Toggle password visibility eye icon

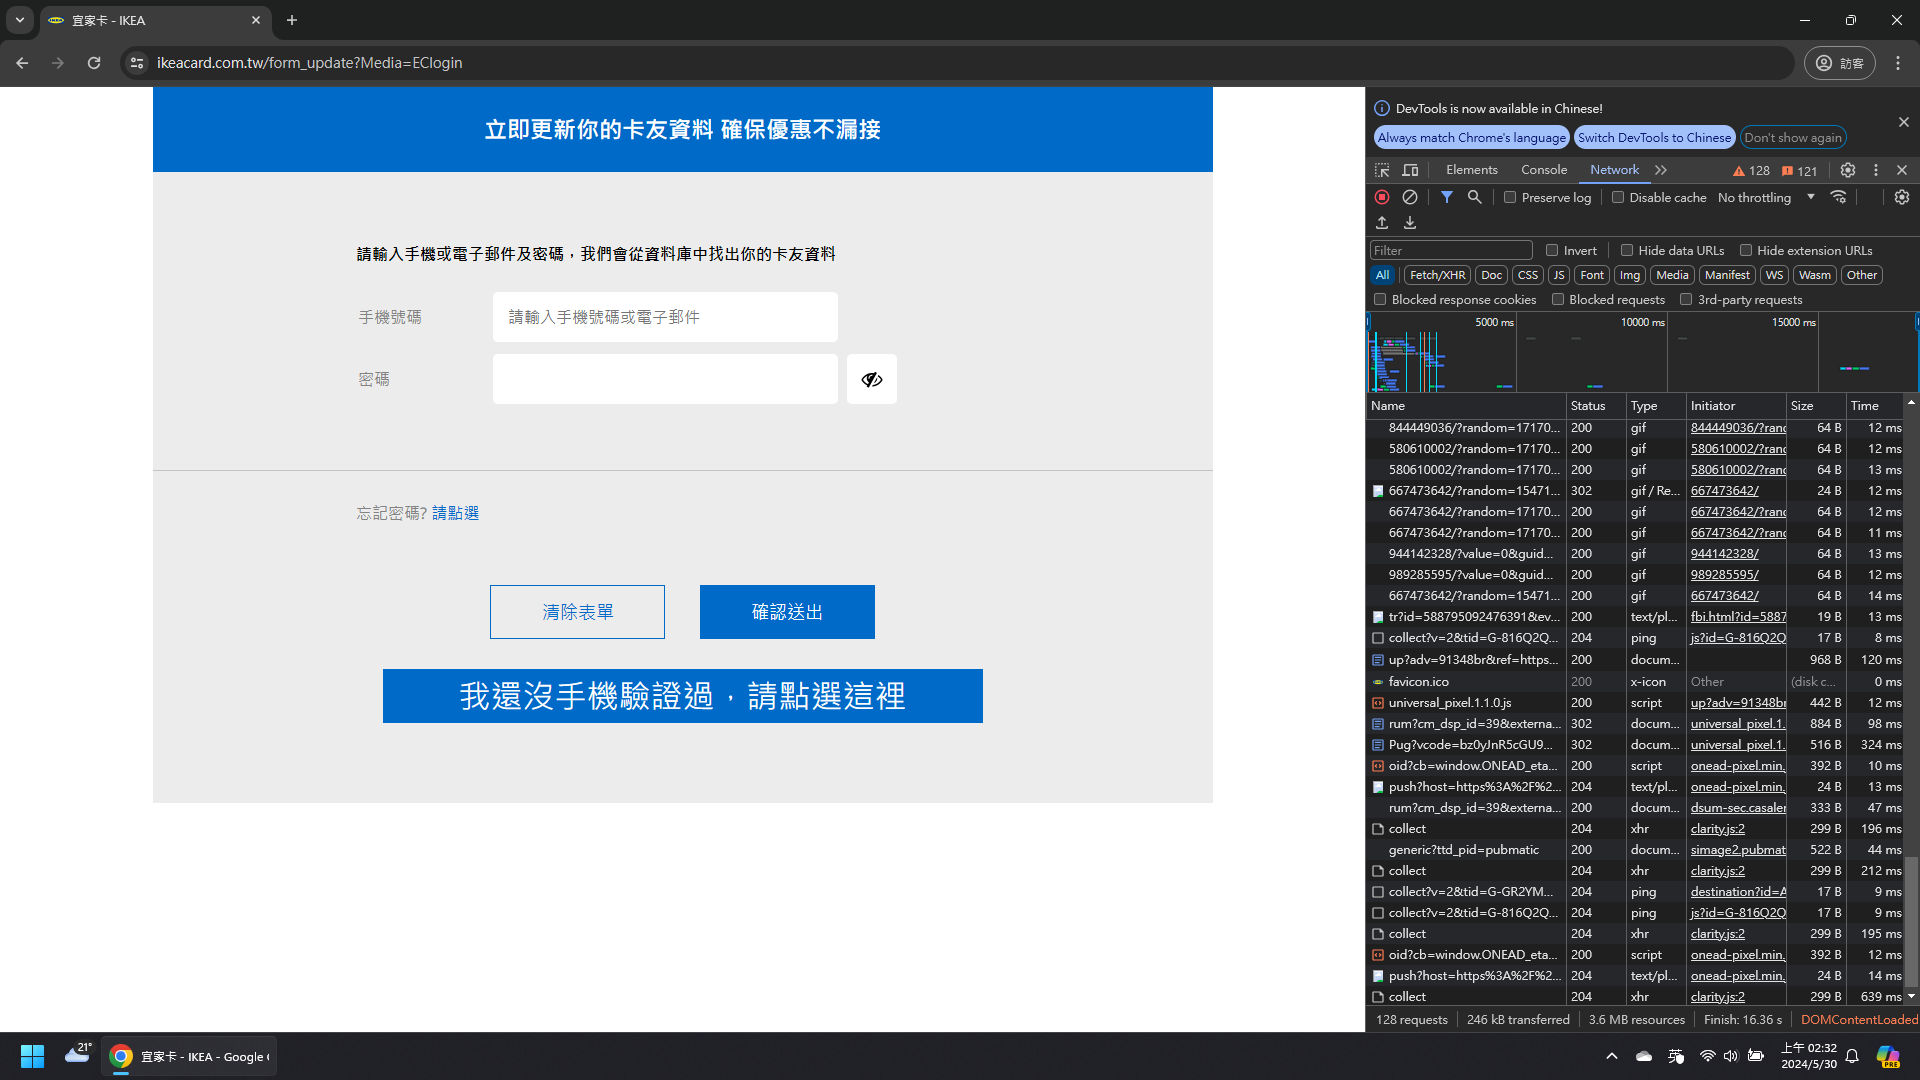coord(871,379)
